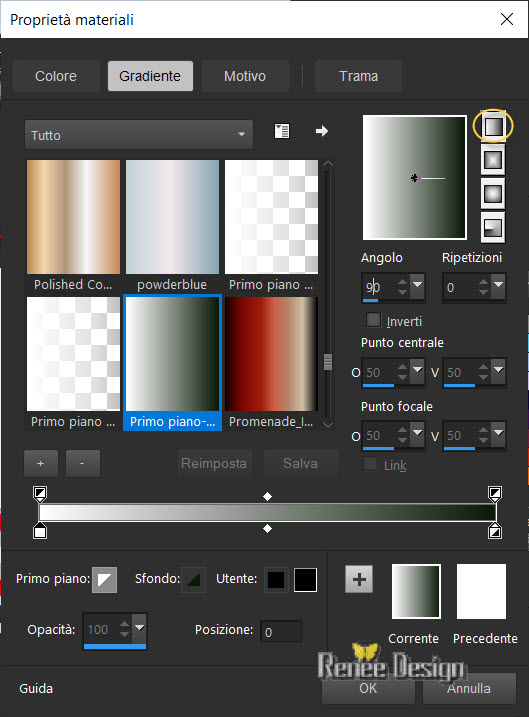Open the Tutto category dropdown
This screenshot has height=717, width=529.
139,135
